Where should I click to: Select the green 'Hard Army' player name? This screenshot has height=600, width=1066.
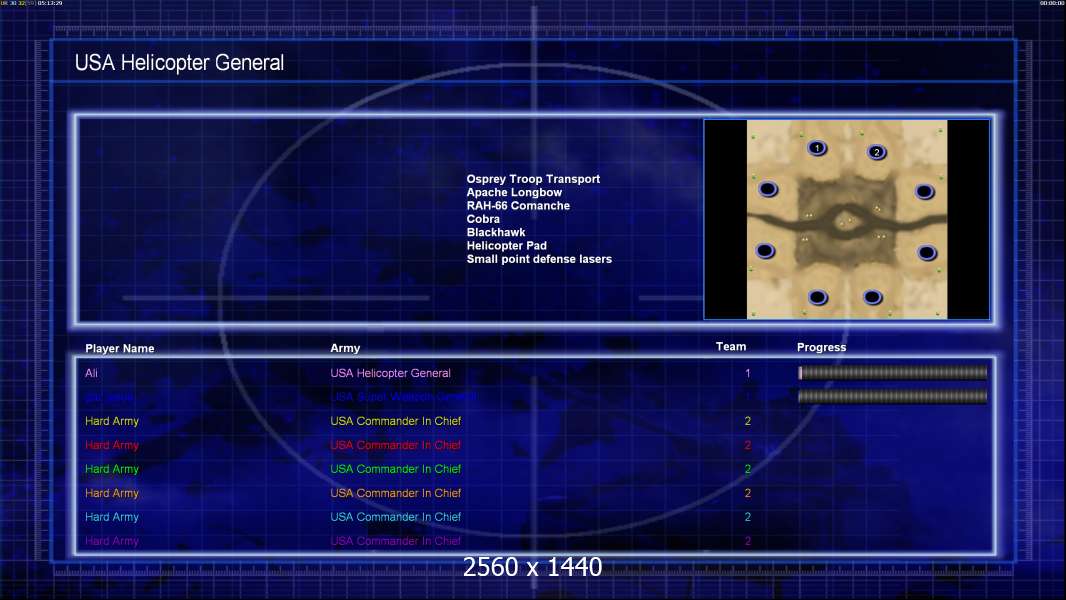coord(111,469)
